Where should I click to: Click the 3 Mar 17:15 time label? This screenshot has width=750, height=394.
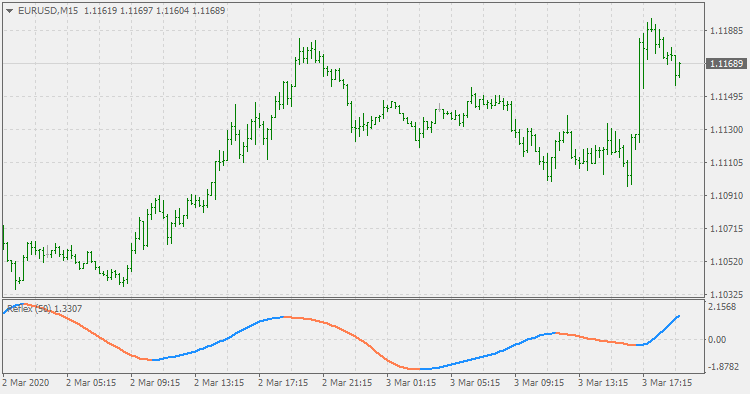pyautogui.click(x=667, y=383)
